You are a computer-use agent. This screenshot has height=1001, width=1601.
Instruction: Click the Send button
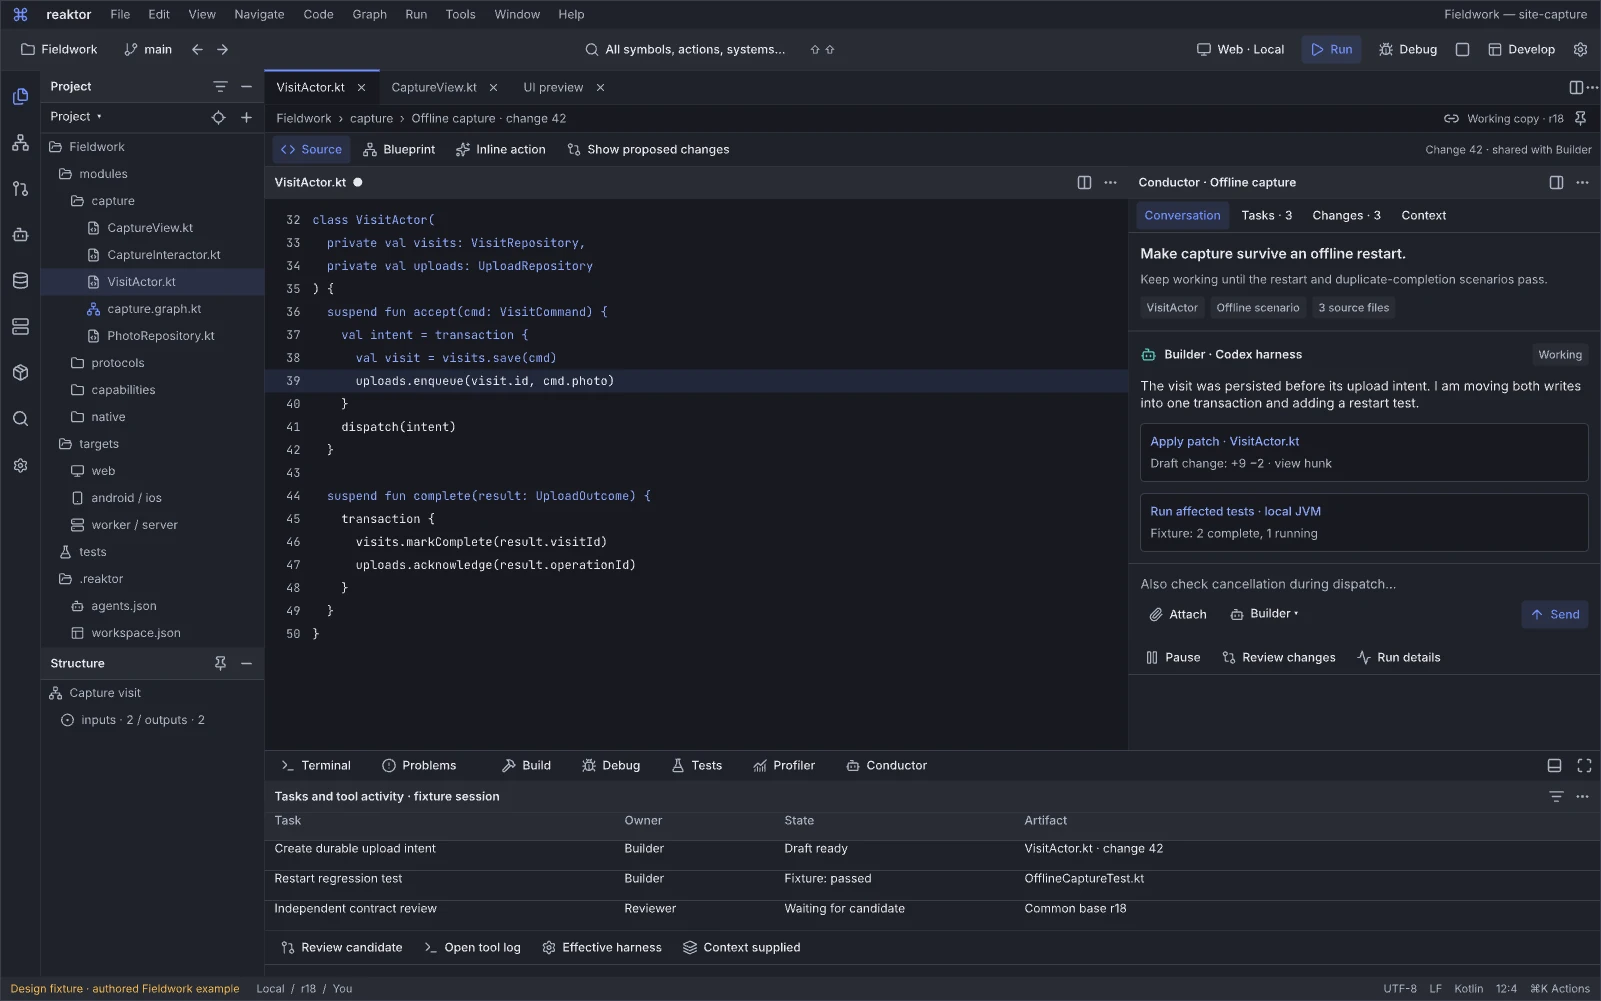pyautogui.click(x=1555, y=614)
